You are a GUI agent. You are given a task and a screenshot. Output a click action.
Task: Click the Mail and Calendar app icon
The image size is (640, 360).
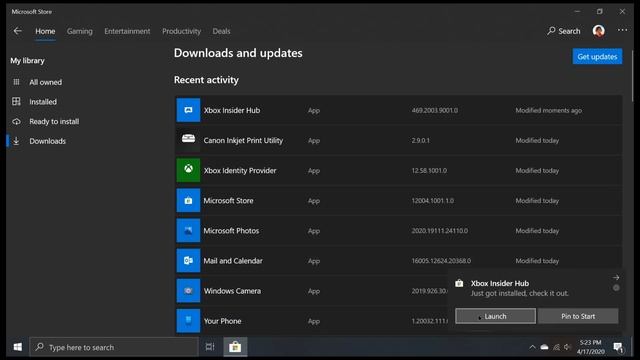tap(188, 260)
